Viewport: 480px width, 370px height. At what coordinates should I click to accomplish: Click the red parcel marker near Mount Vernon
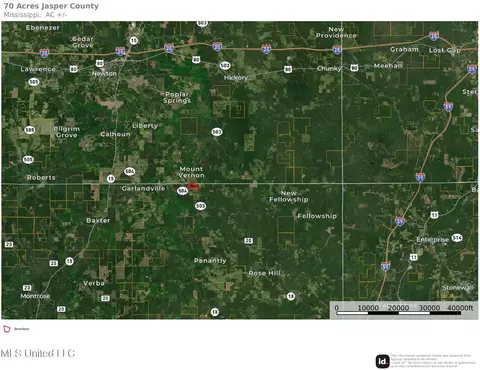pos(193,187)
